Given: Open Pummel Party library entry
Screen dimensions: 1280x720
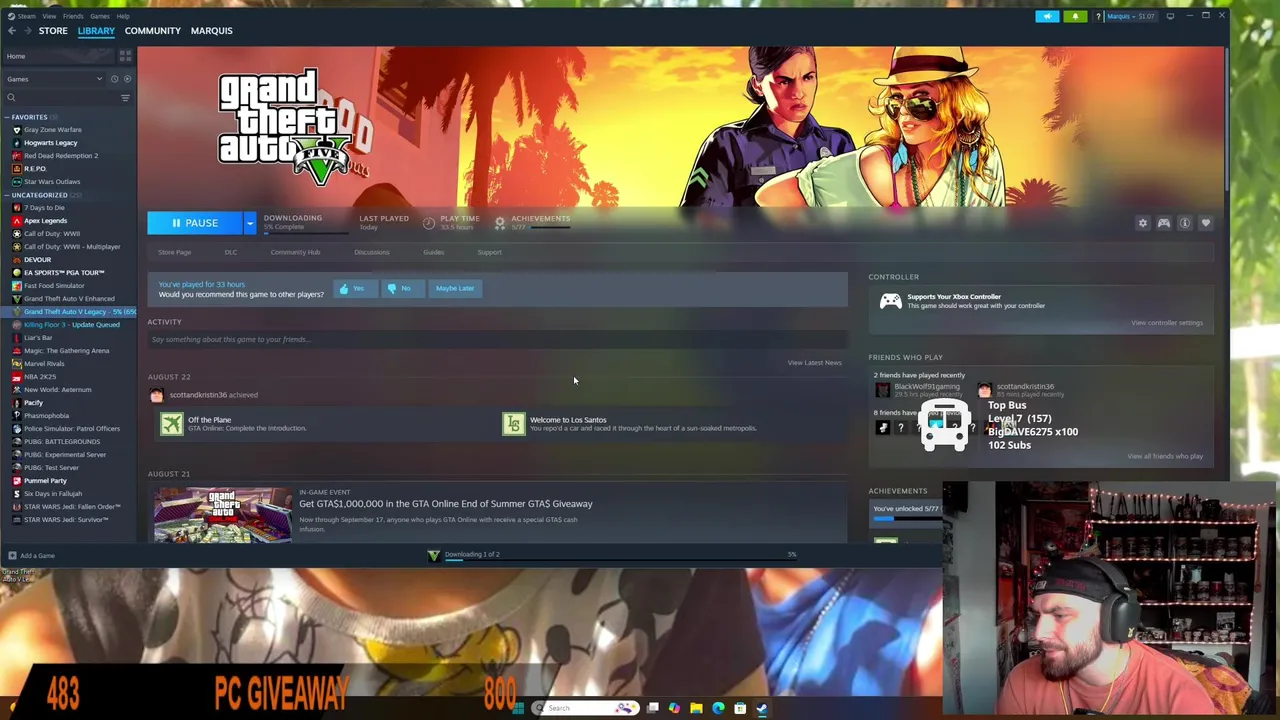Looking at the screenshot, I should coord(45,481).
